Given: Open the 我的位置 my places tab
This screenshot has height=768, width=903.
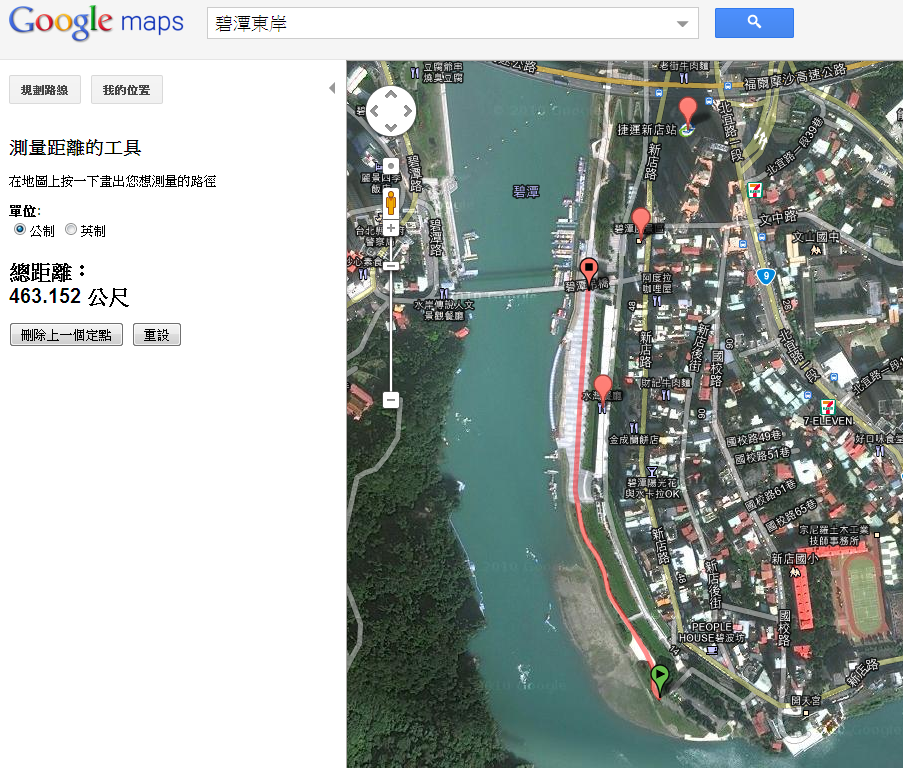Looking at the screenshot, I should pos(127,90).
